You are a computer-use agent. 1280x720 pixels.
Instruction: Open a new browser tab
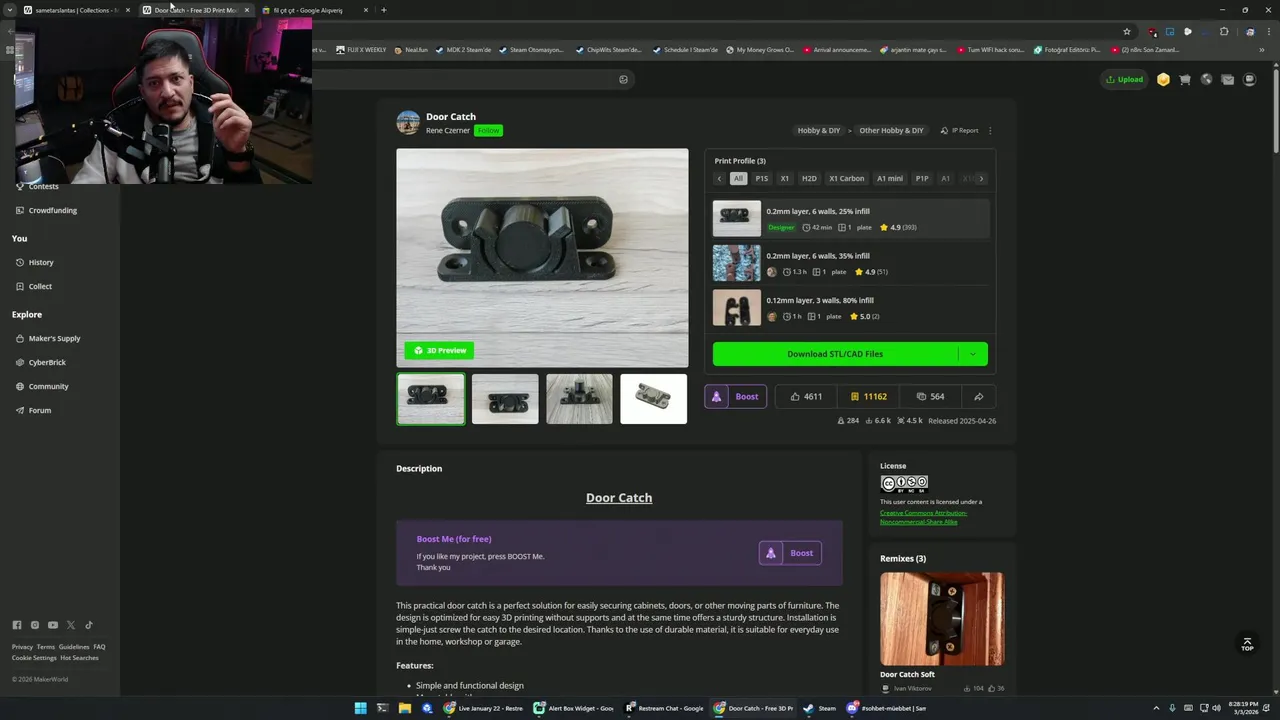[384, 10]
